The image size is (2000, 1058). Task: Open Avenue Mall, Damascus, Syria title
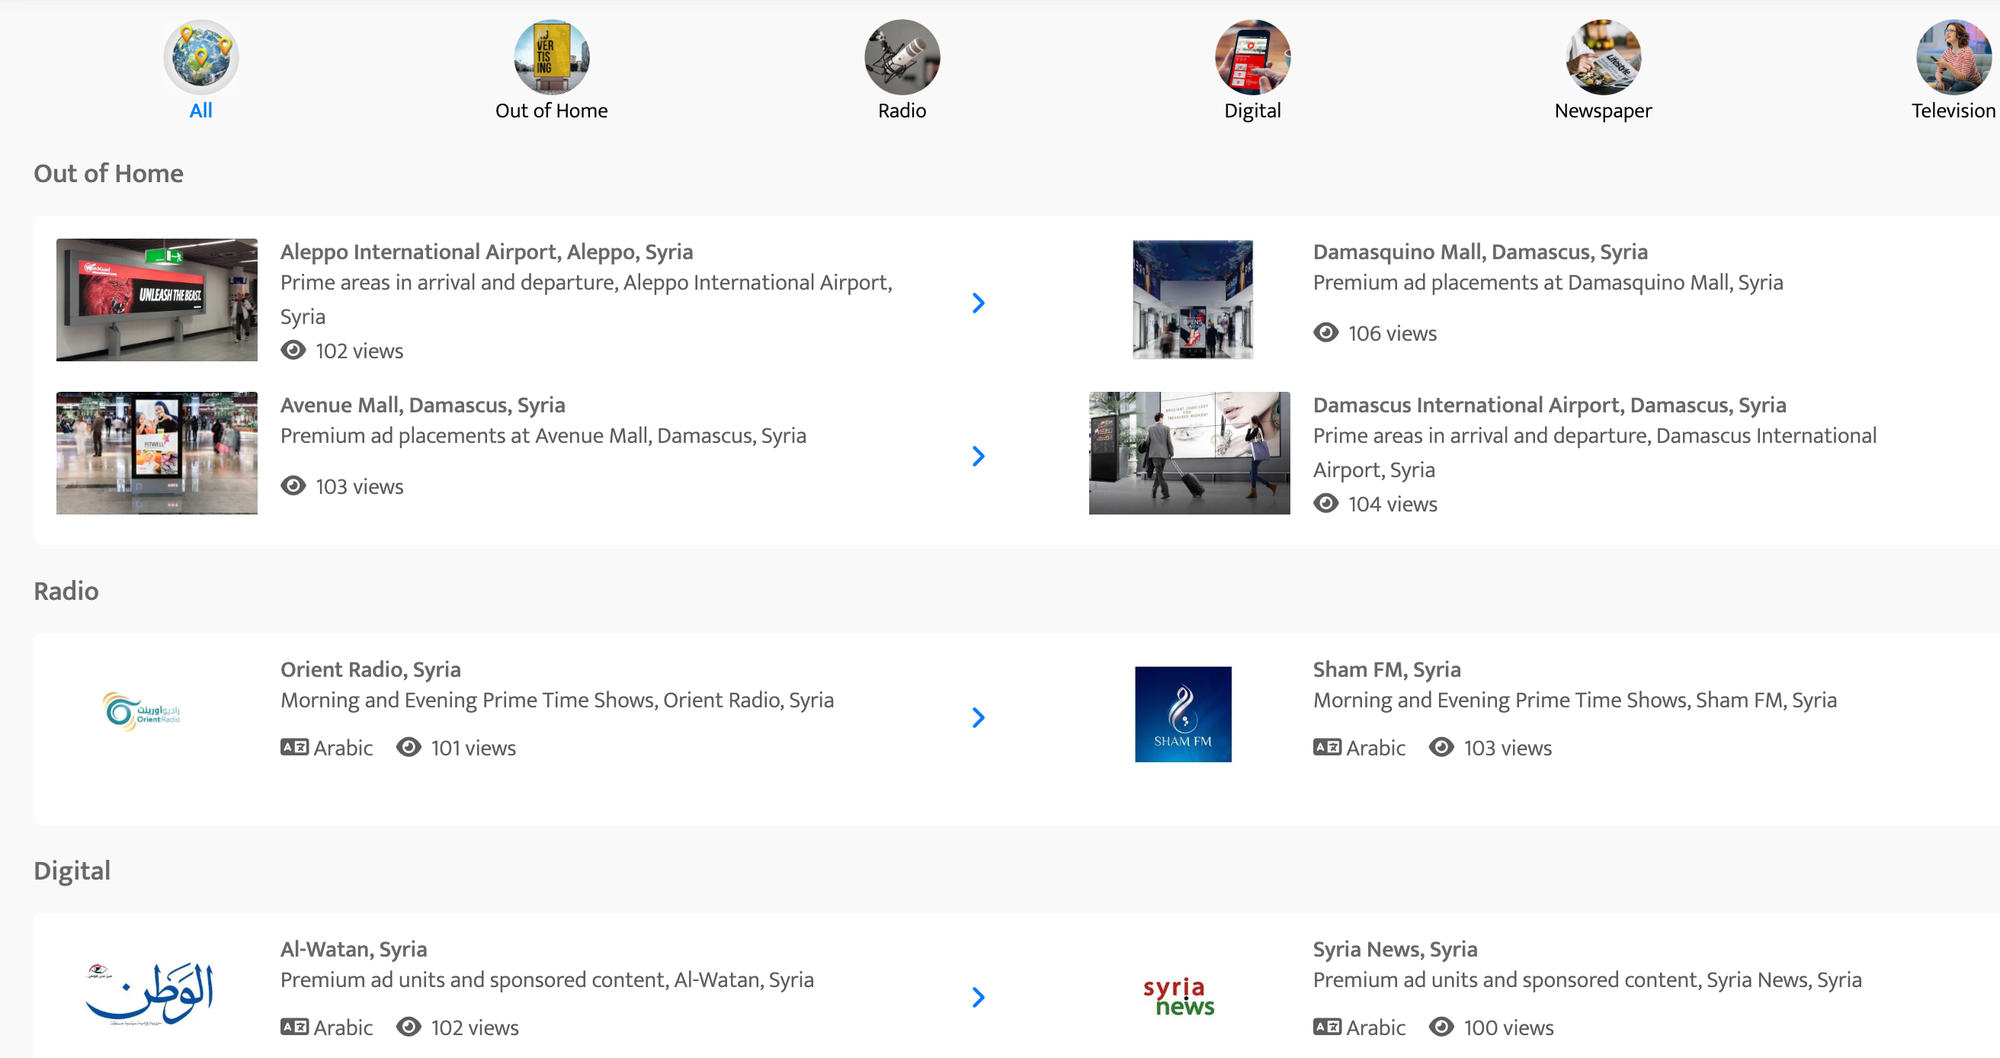[422, 405]
